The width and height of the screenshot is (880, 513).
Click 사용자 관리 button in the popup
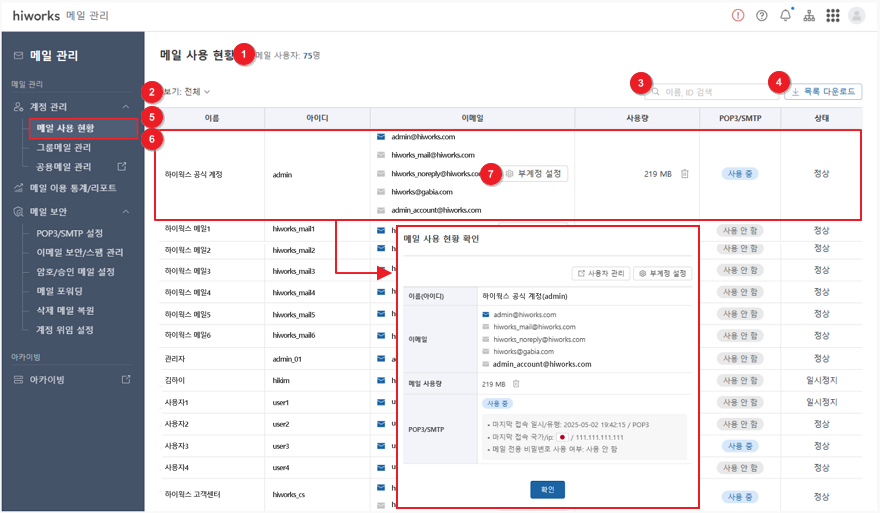click(x=600, y=273)
